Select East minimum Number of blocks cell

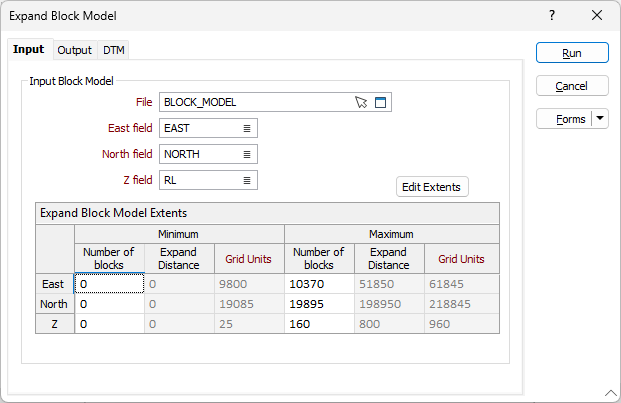109,285
